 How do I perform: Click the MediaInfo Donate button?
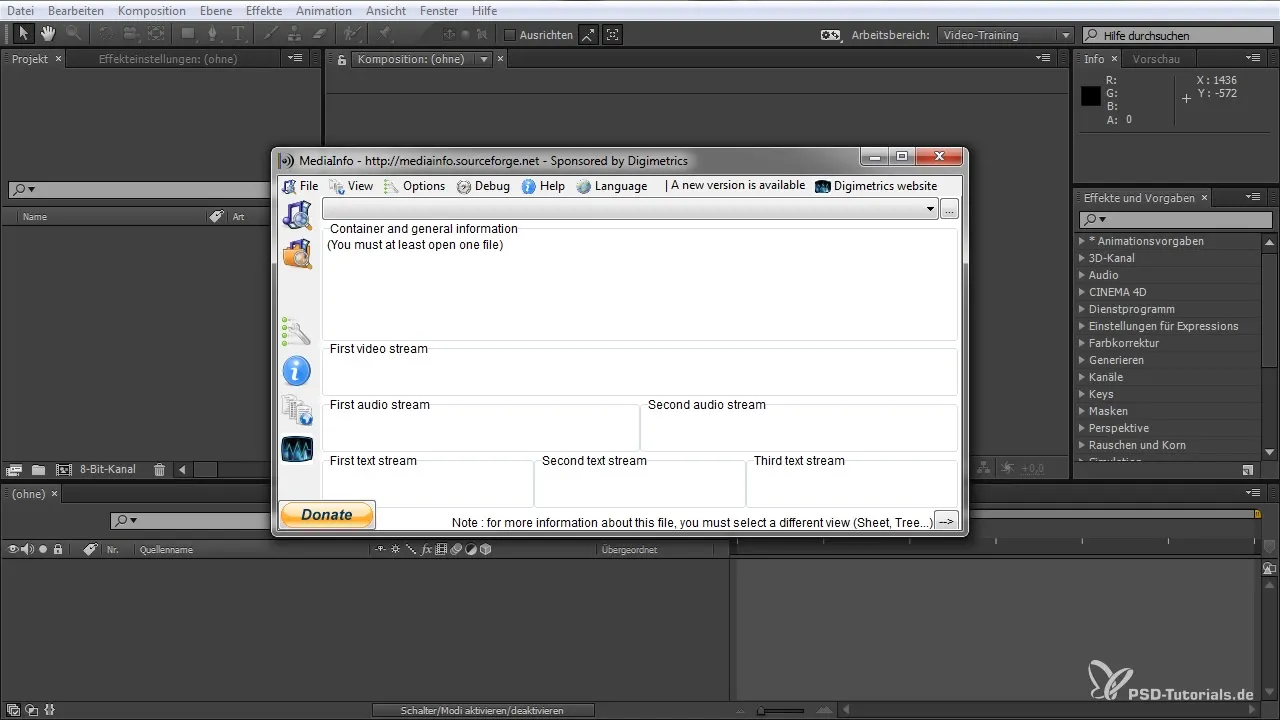[x=327, y=515]
